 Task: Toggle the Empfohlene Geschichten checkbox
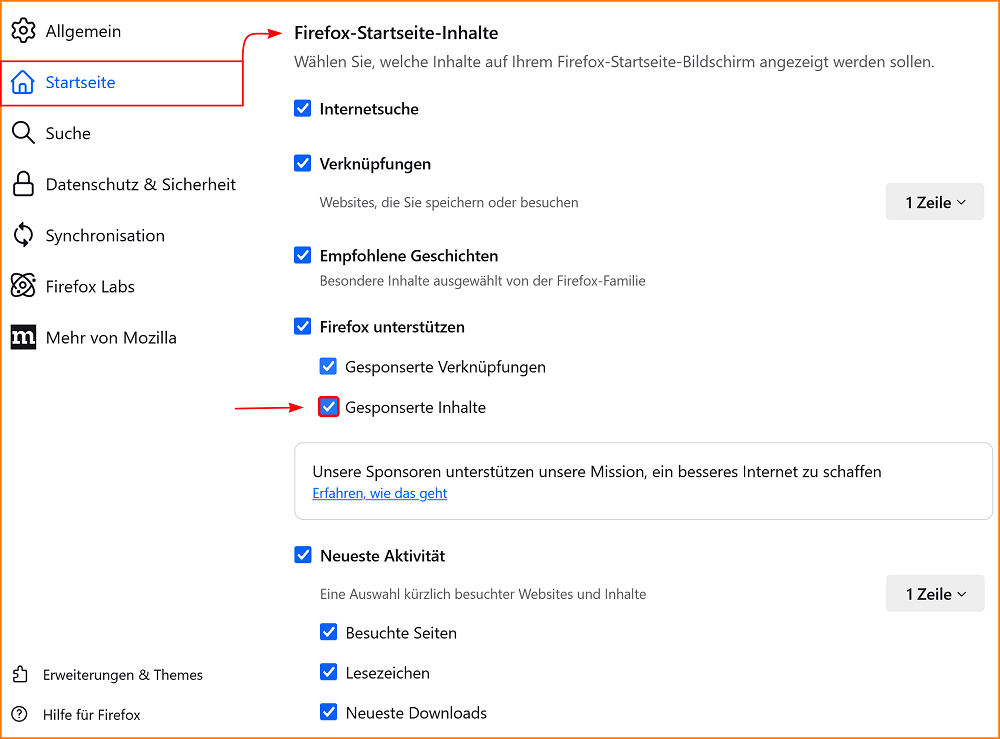click(303, 256)
